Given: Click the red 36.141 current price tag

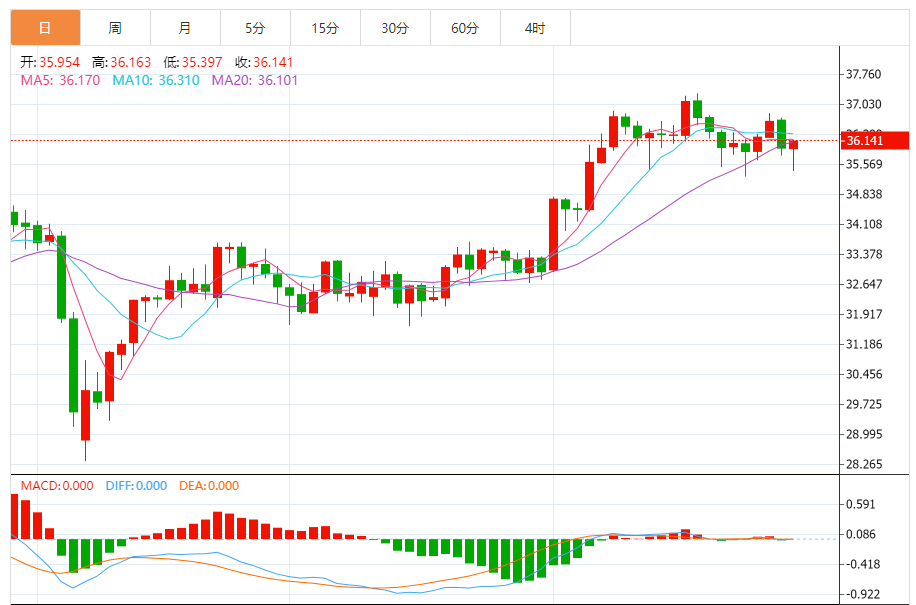Looking at the screenshot, I should pos(875,141).
